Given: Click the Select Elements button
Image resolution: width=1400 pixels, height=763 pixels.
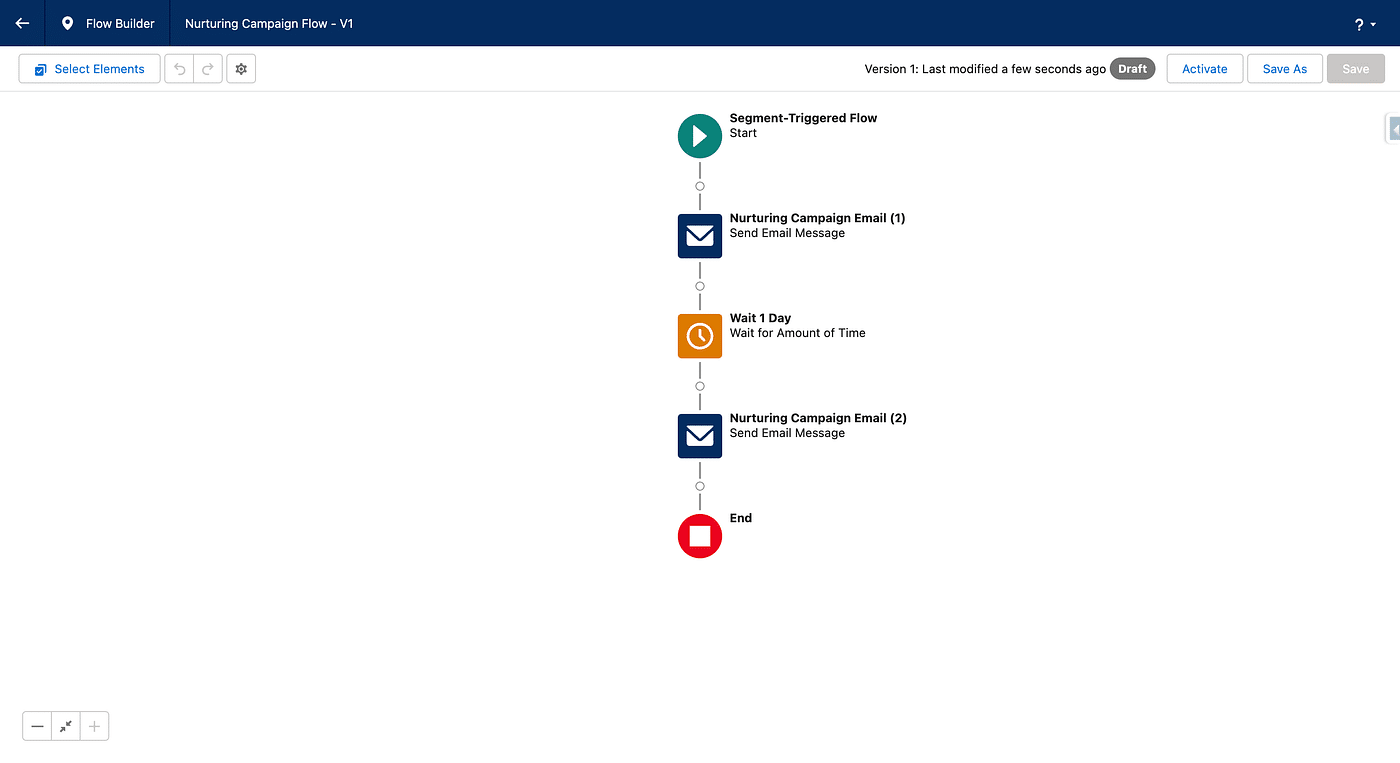Looking at the screenshot, I should (89, 69).
